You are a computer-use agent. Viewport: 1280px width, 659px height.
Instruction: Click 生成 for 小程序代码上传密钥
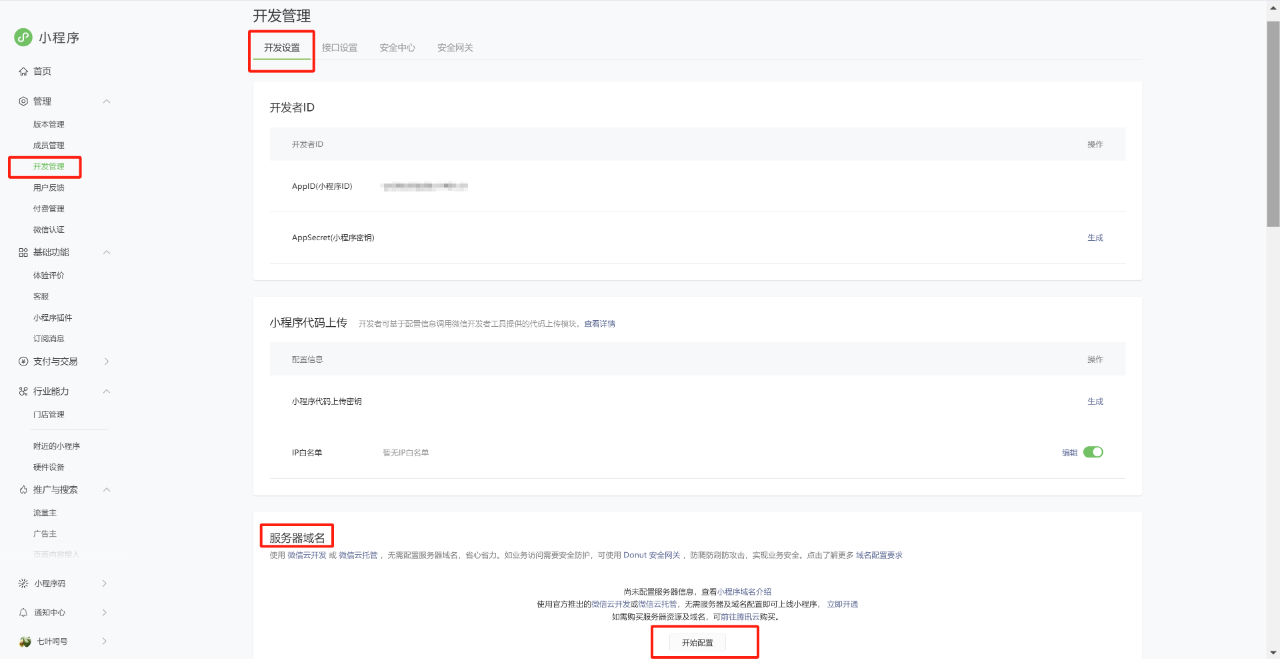(x=1095, y=402)
